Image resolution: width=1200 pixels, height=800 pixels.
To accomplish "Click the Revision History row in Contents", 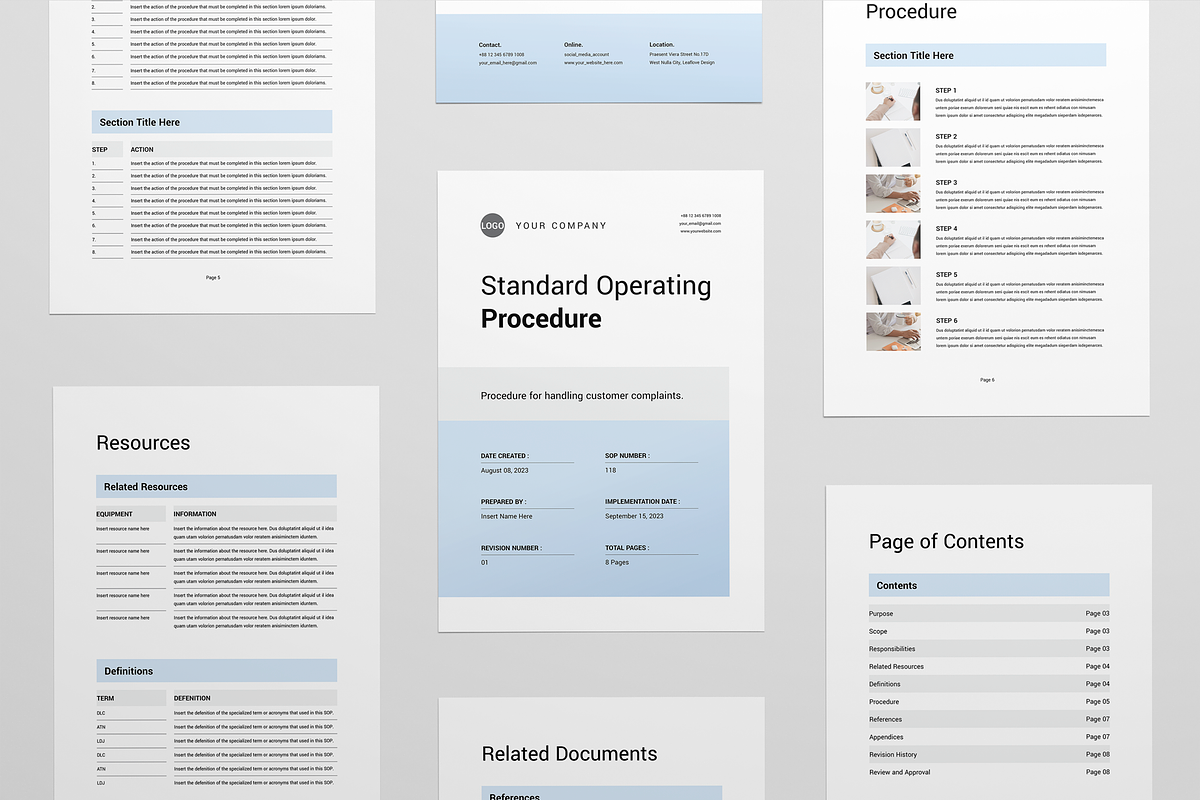I will [989, 755].
